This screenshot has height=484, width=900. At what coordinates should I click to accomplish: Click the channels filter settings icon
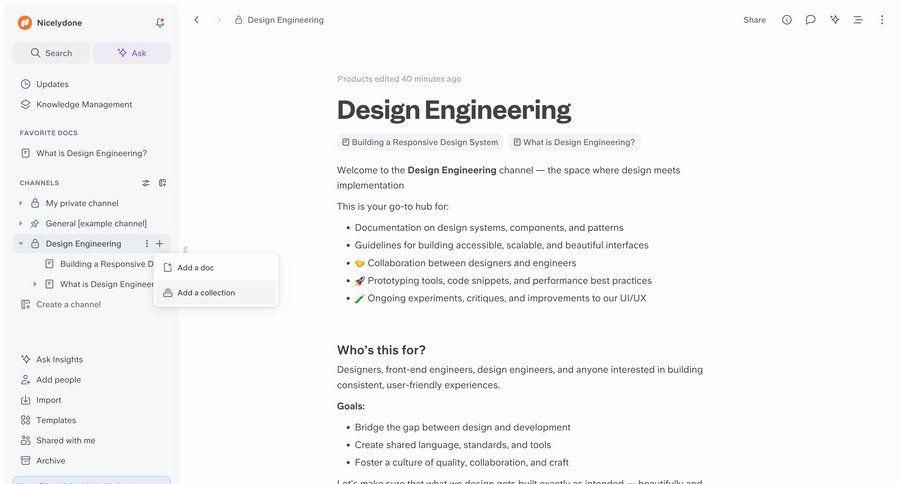coord(146,183)
